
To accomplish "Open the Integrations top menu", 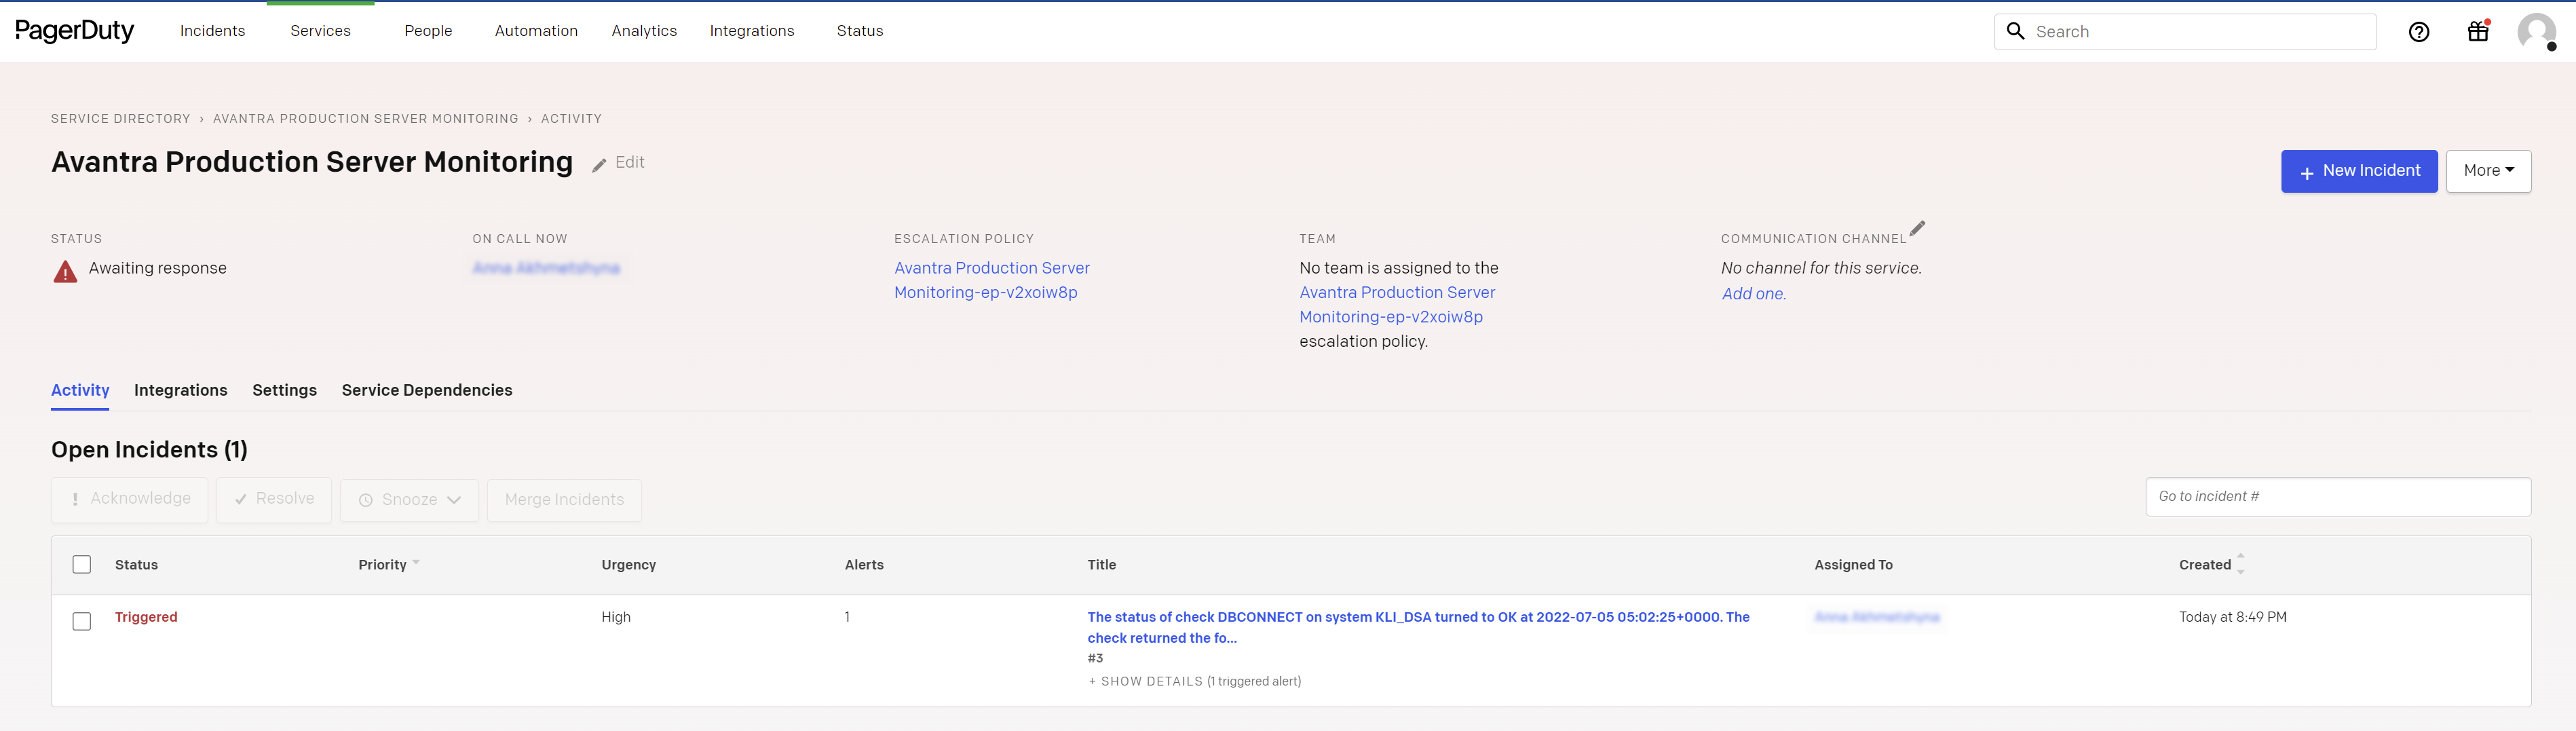I will click(752, 31).
